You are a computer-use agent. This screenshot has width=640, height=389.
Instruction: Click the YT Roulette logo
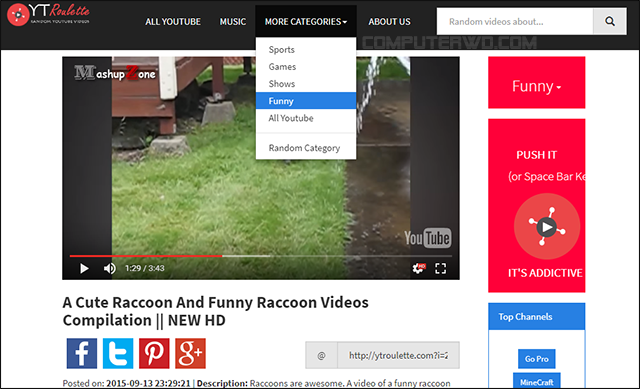pos(48,15)
